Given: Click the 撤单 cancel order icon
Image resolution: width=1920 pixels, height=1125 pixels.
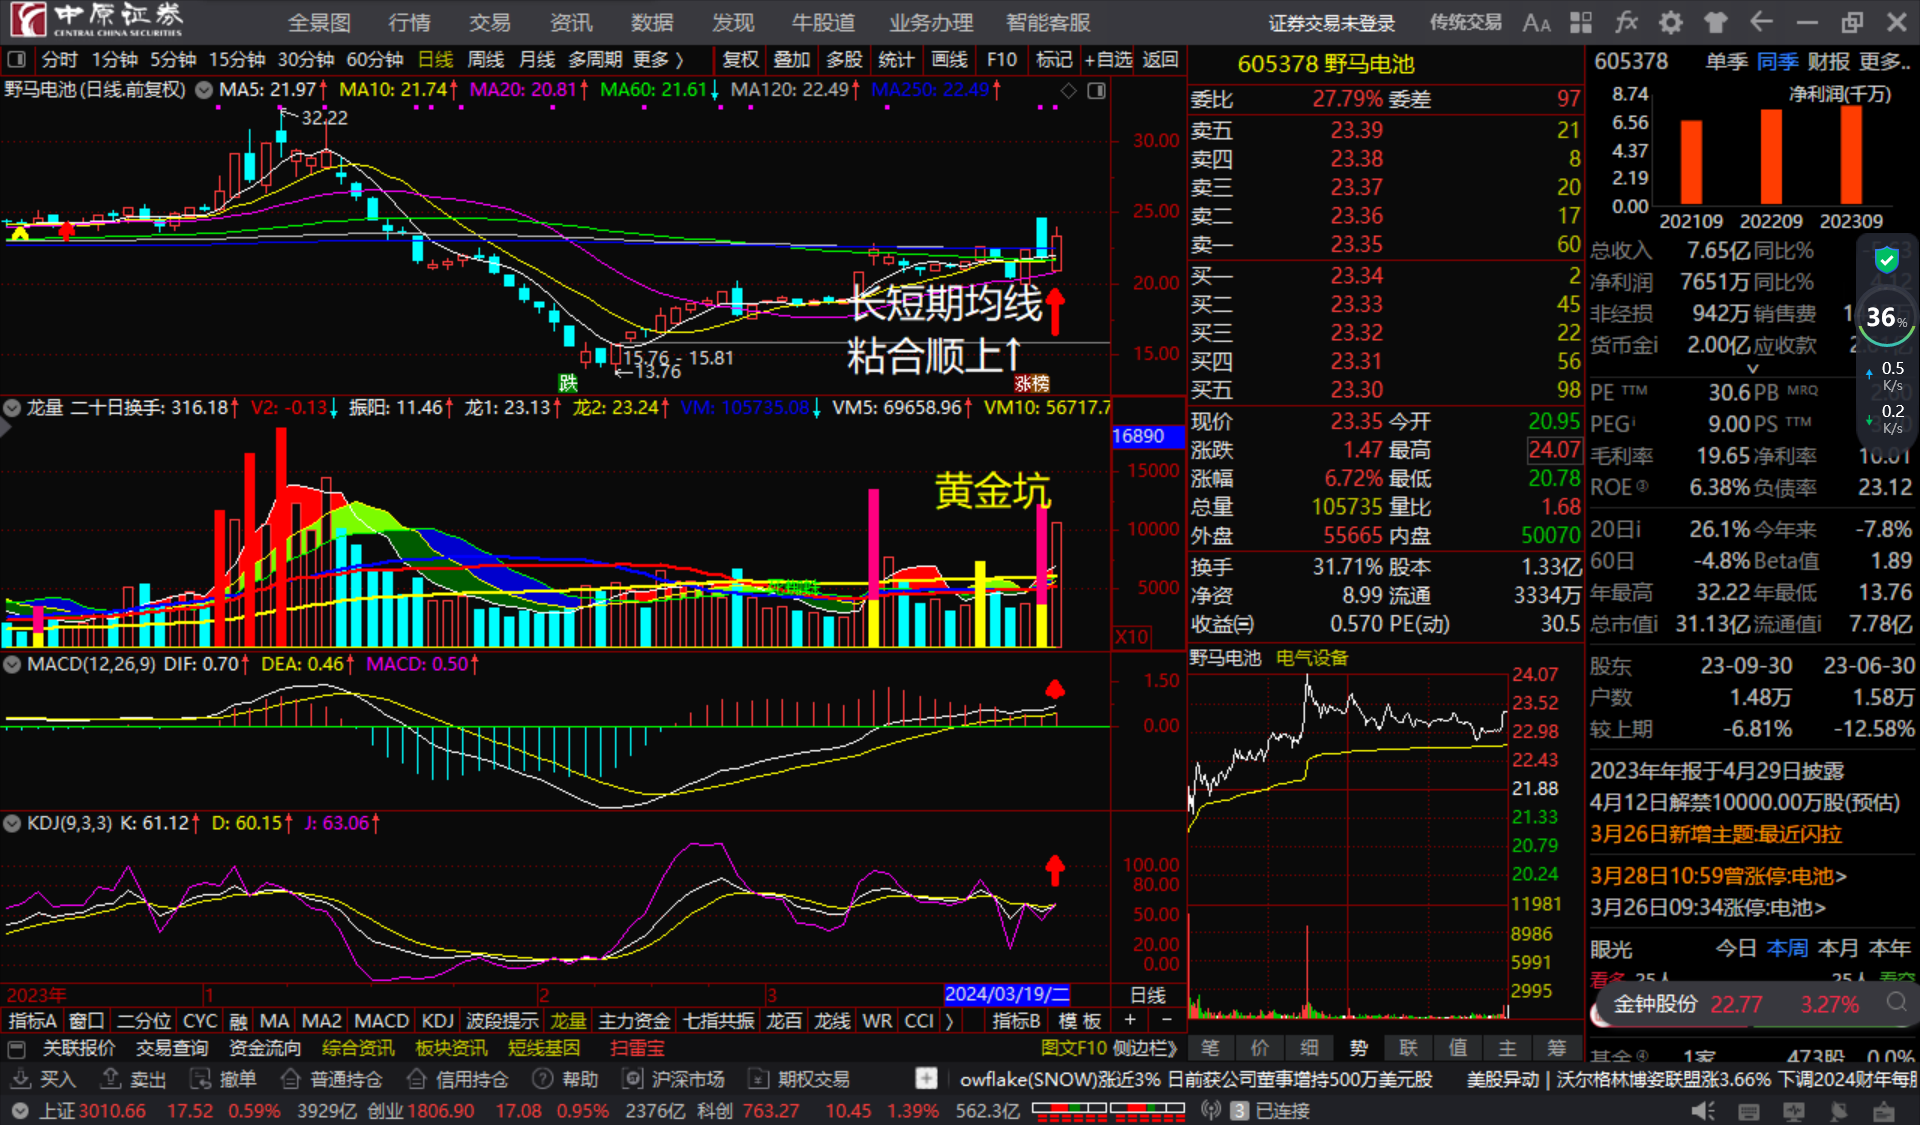Looking at the screenshot, I should pos(201,1079).
